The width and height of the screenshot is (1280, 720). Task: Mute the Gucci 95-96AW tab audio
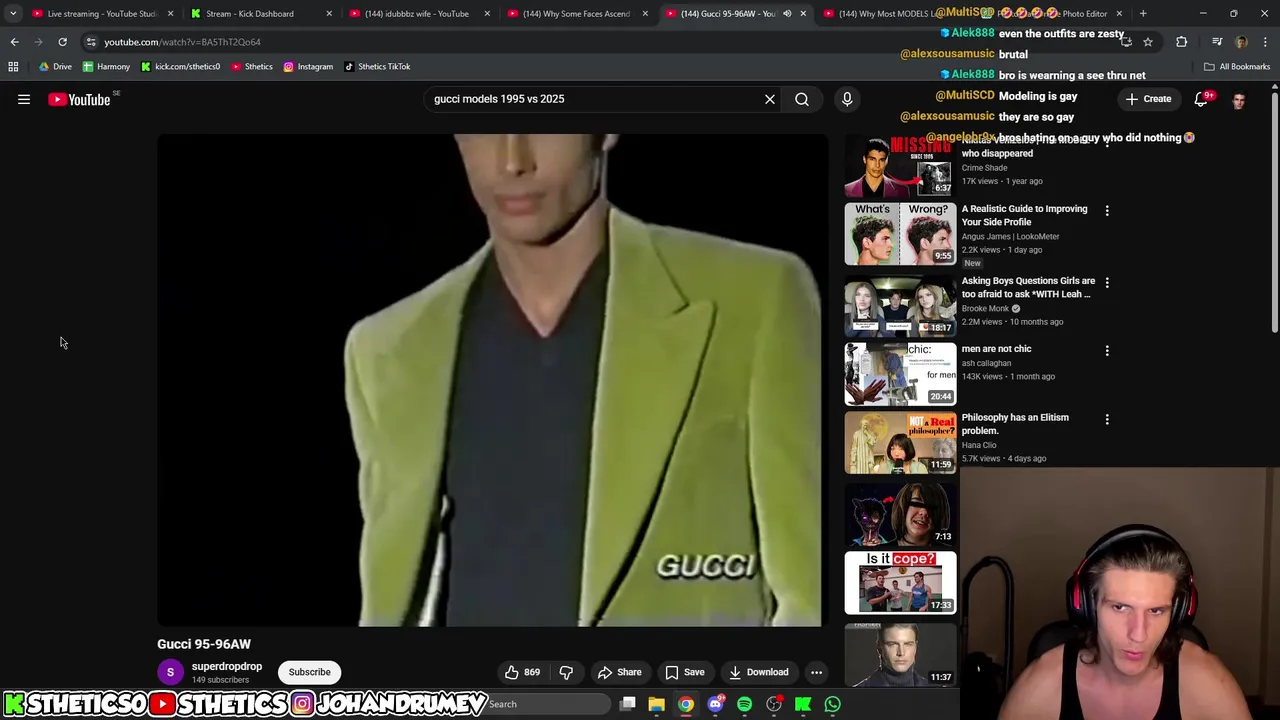click(x=787, y=14)
